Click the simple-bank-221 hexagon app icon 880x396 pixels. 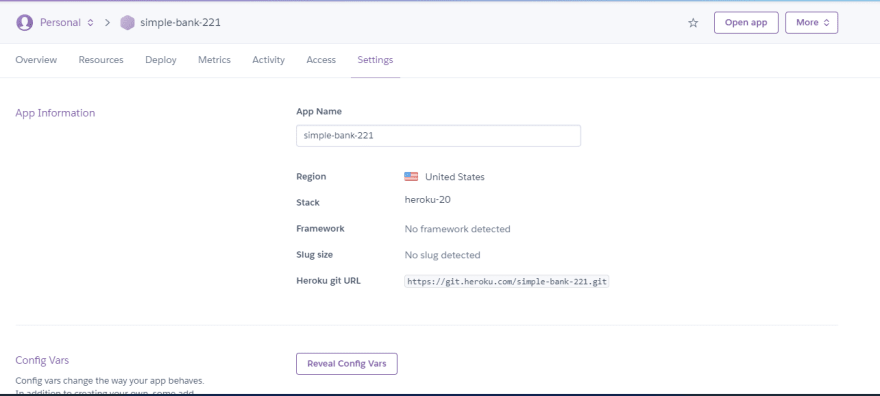point(127,22)
